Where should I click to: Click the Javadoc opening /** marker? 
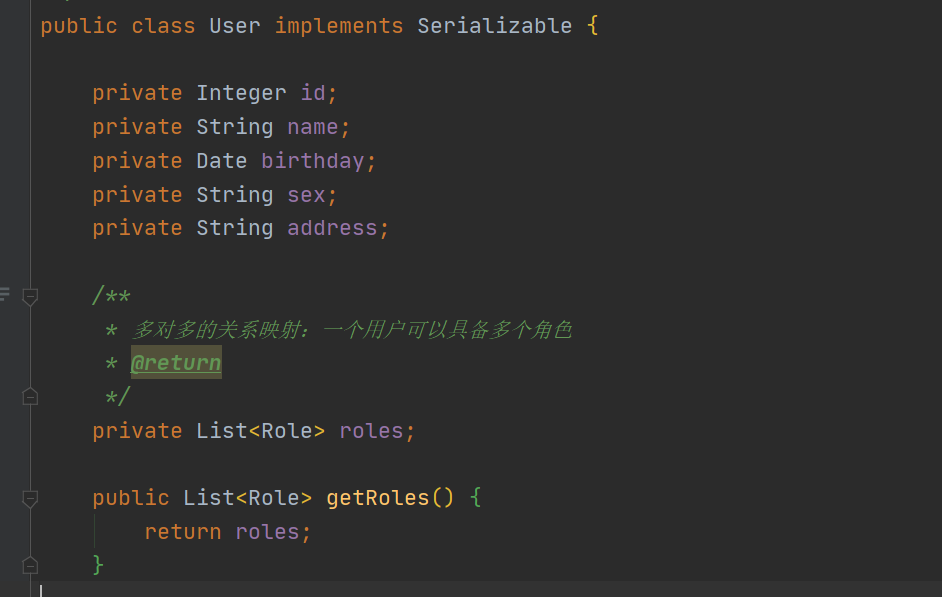[x=112, y=296]
